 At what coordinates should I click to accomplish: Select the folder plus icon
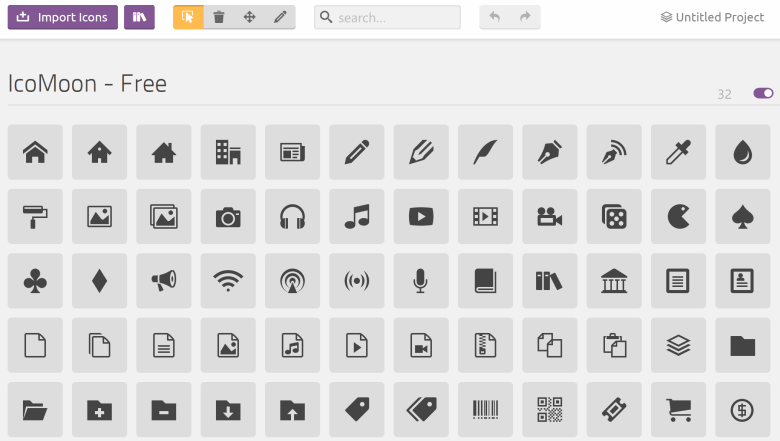pos(99,410)
